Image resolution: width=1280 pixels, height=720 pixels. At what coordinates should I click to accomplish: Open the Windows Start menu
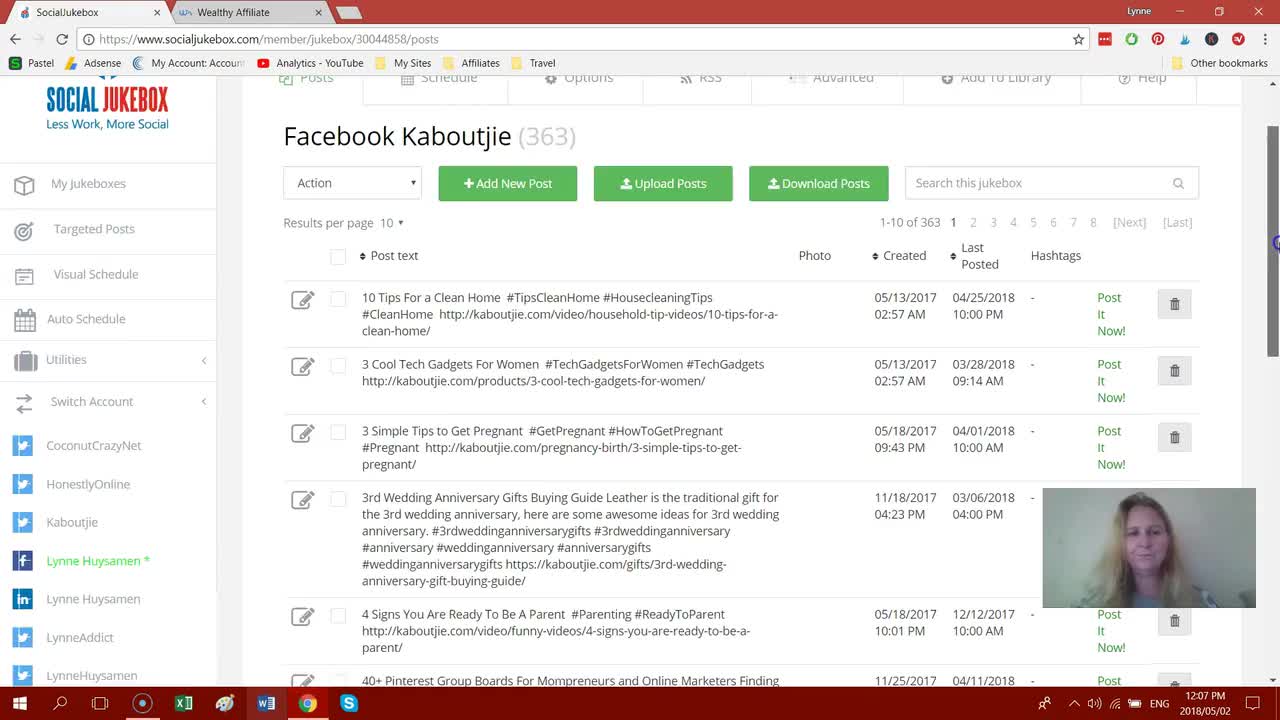pyautogui.click(x=19, y=703)
